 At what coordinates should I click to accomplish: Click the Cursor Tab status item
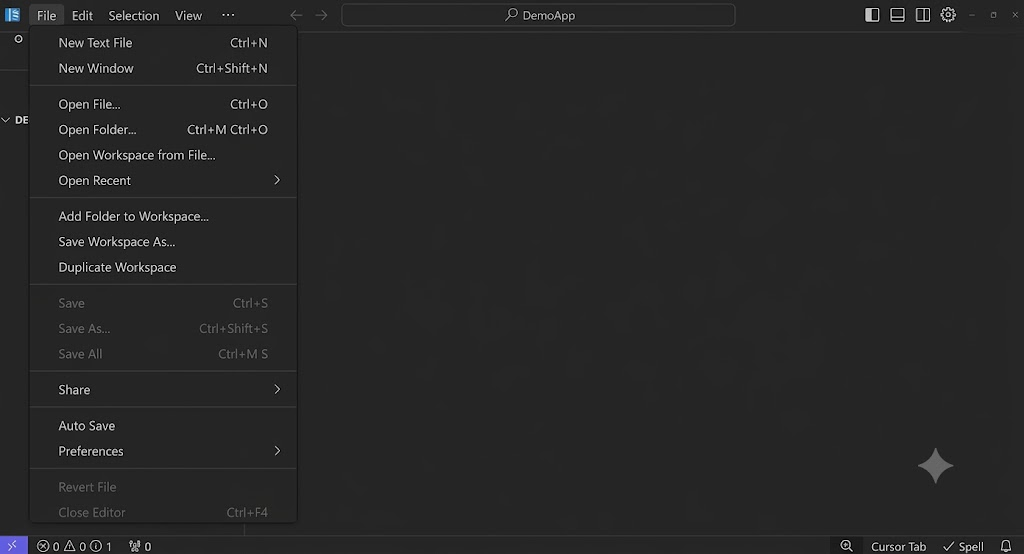click(x=898, y=547)
